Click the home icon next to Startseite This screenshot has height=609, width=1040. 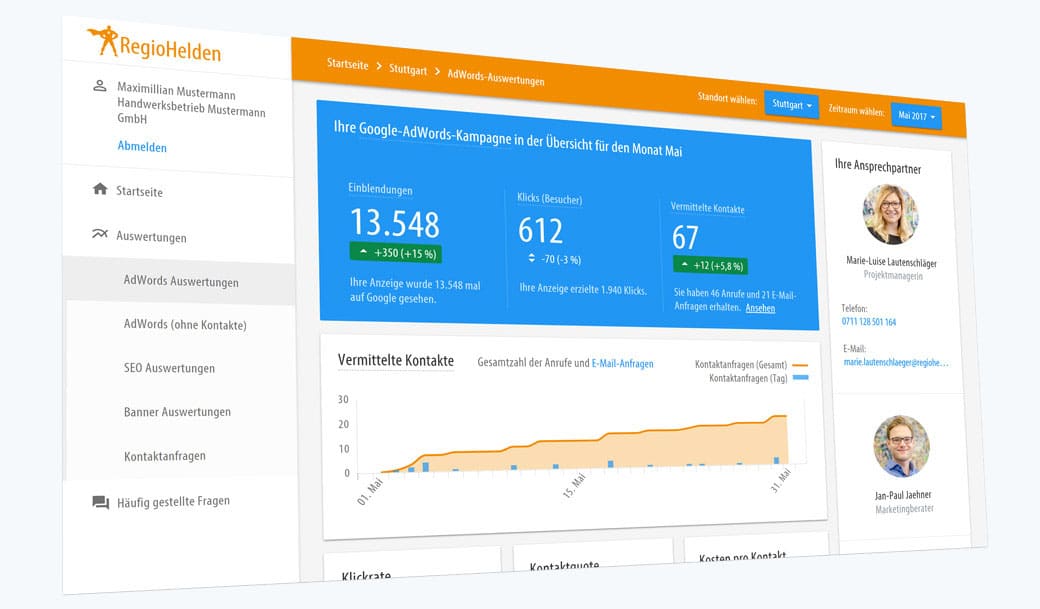(x=100, y=189)
